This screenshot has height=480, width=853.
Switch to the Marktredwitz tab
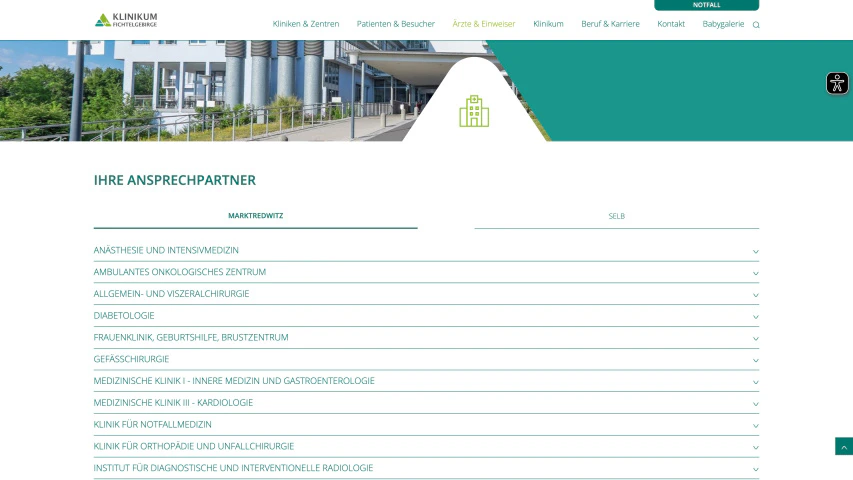(x=255, y=216)
